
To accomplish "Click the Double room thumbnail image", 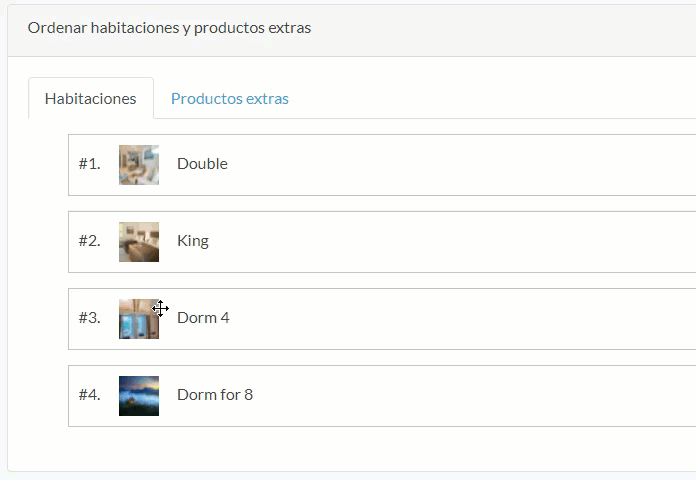I will click(x=139, y=165).
